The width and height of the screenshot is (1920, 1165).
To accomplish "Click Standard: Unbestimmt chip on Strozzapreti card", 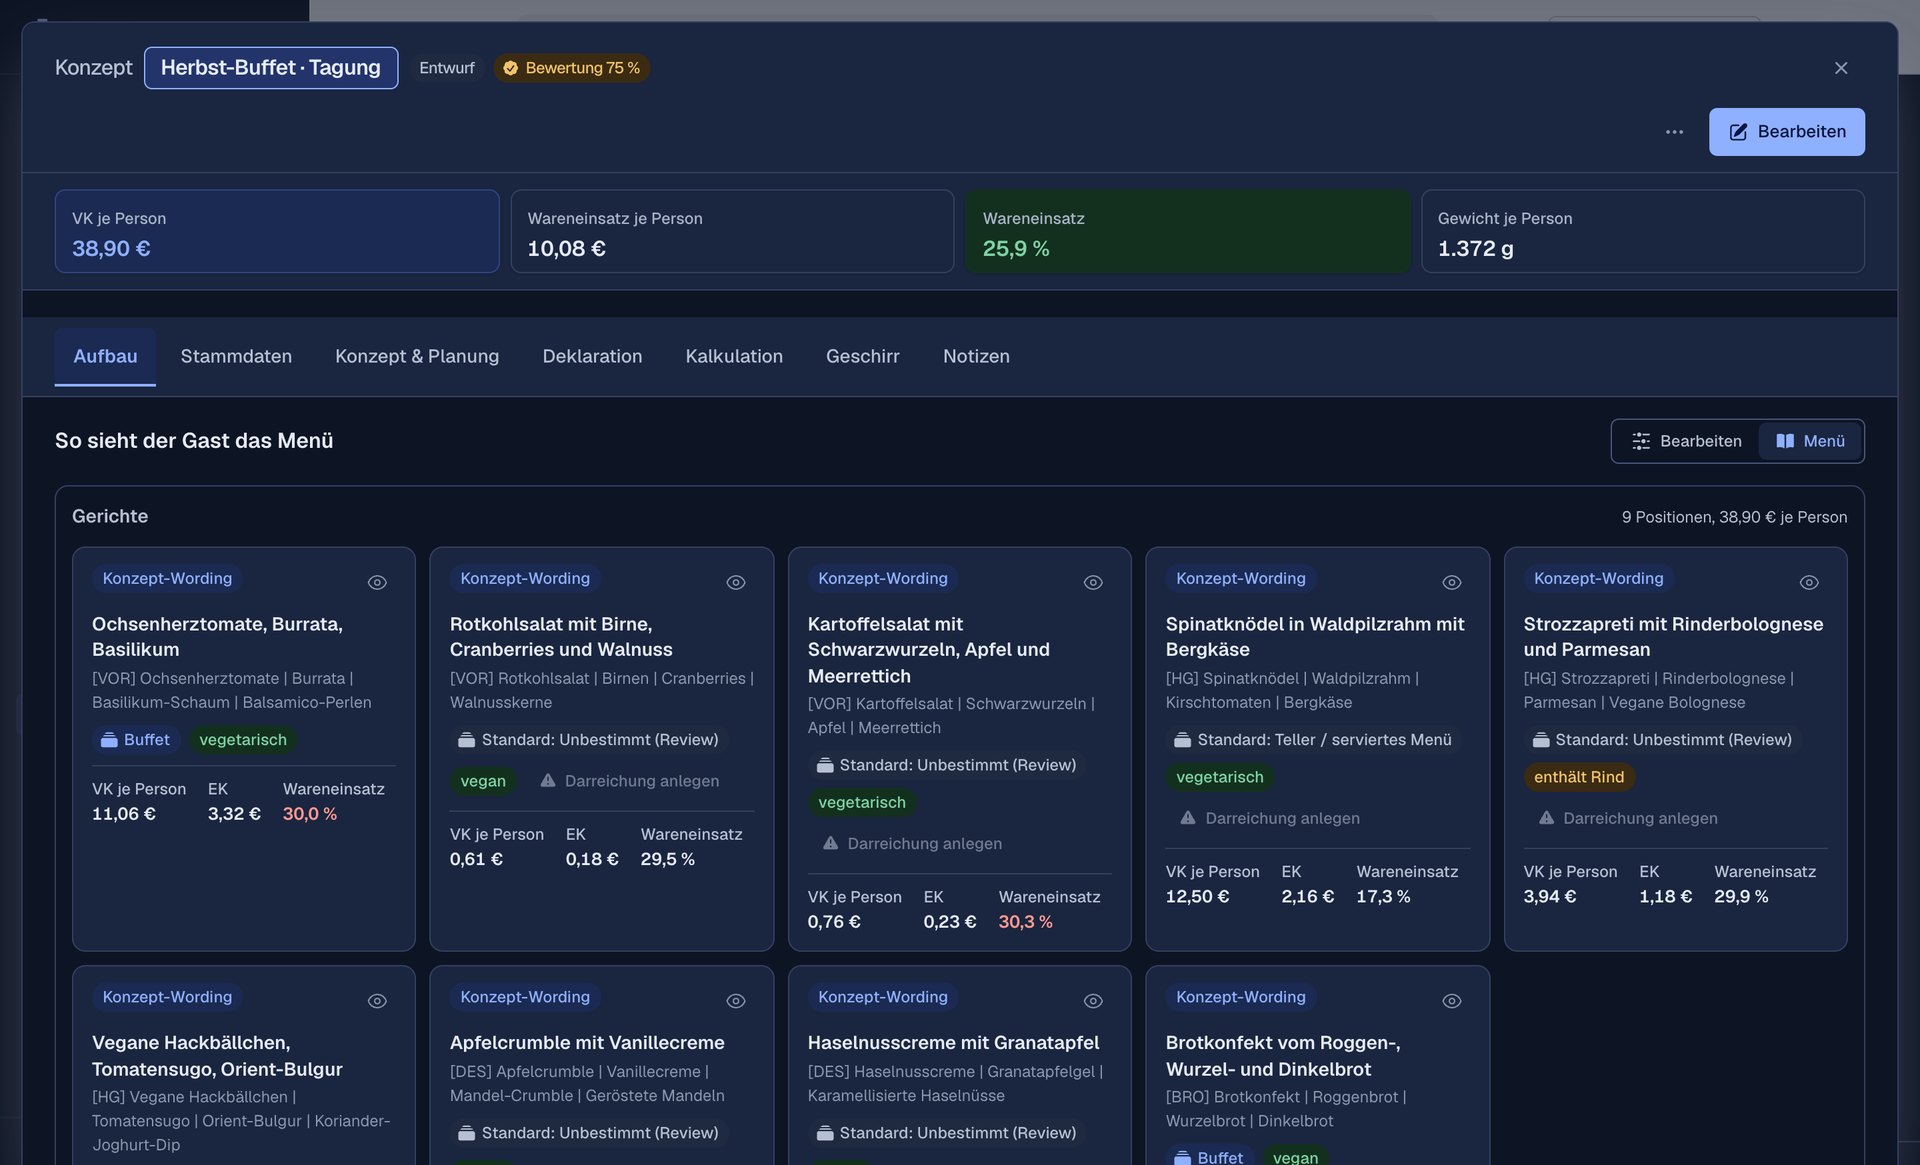I will pos(1662,740).
